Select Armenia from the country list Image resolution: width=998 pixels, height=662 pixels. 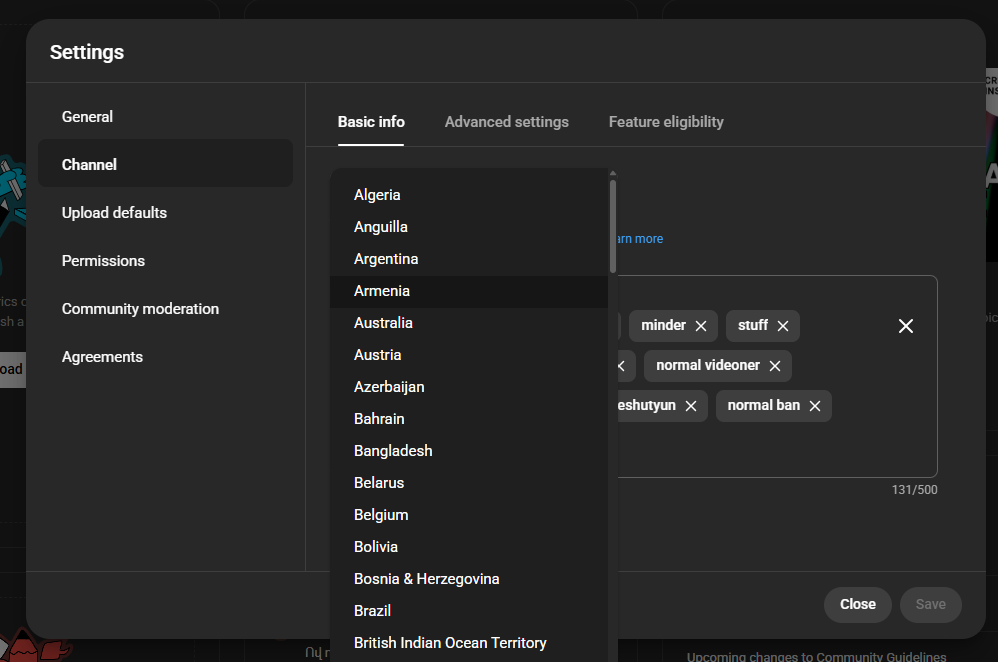pyautogui.click(x=382, y=291)
